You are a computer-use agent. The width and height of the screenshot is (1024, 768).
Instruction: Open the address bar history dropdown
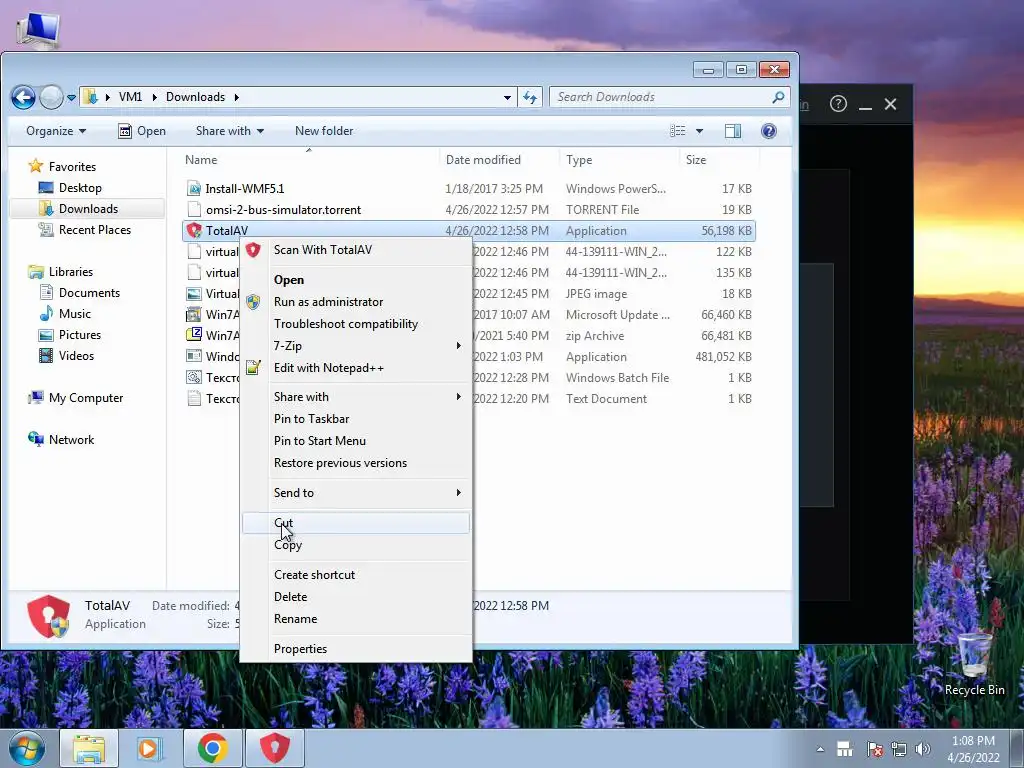[x=507, y=97]
